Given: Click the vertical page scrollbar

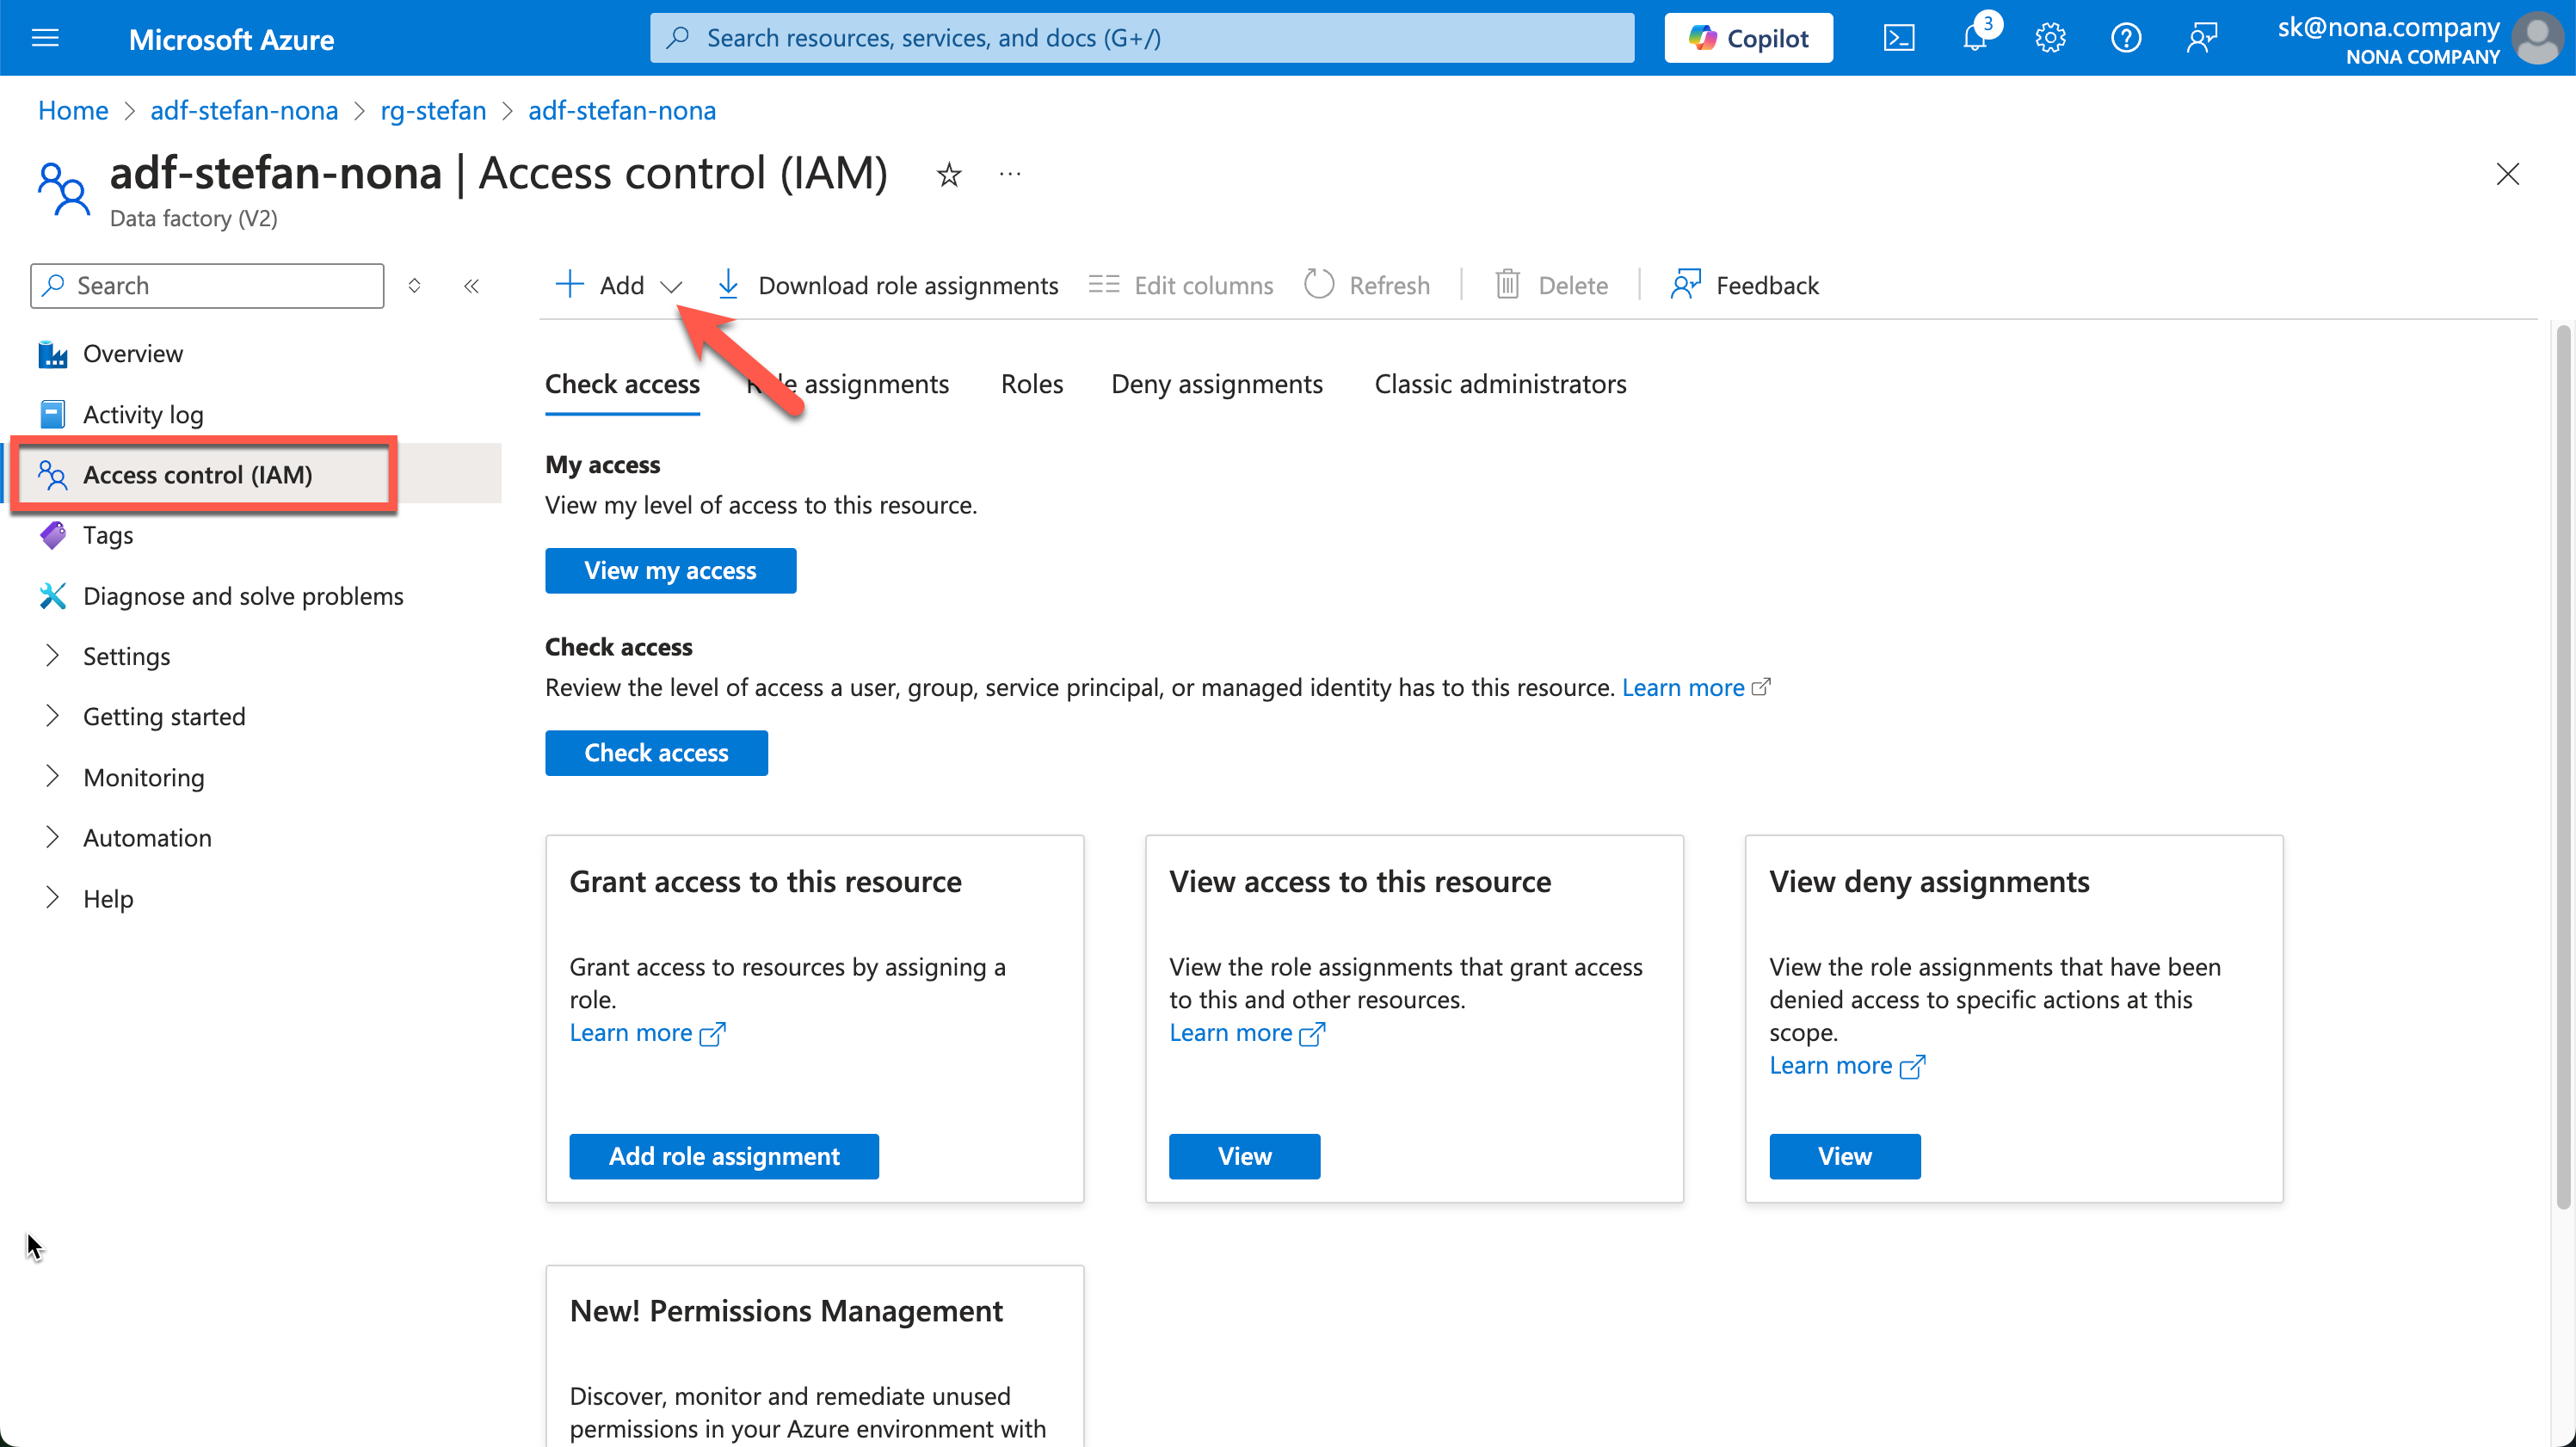Looking at the screenshot, I should 2561,760.
